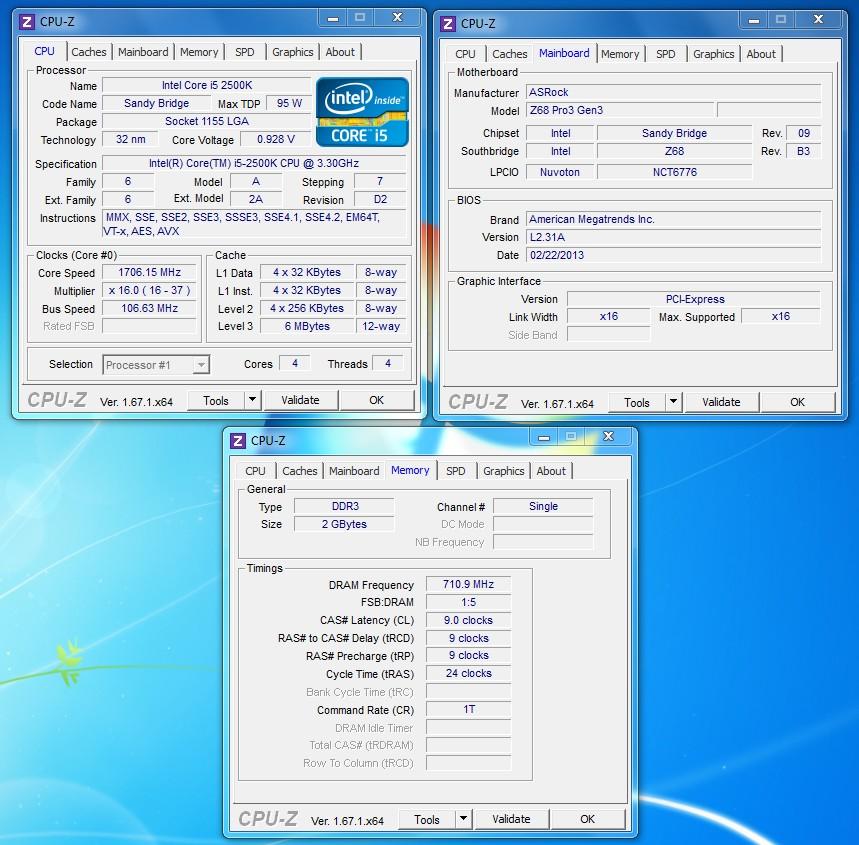The image size is (859, 845).
Task: Click the CPU-Z icon in the Mainboard window's title bar
Action: [x=448, y=24]
